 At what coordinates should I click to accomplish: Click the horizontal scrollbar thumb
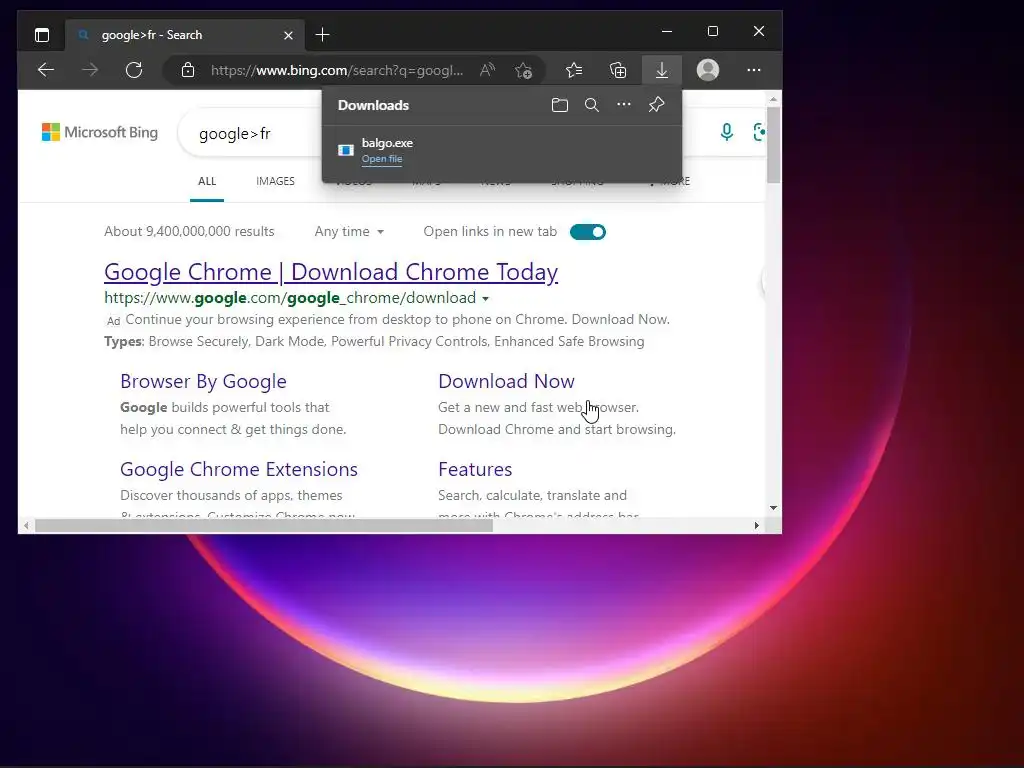(x=264, y=526)
